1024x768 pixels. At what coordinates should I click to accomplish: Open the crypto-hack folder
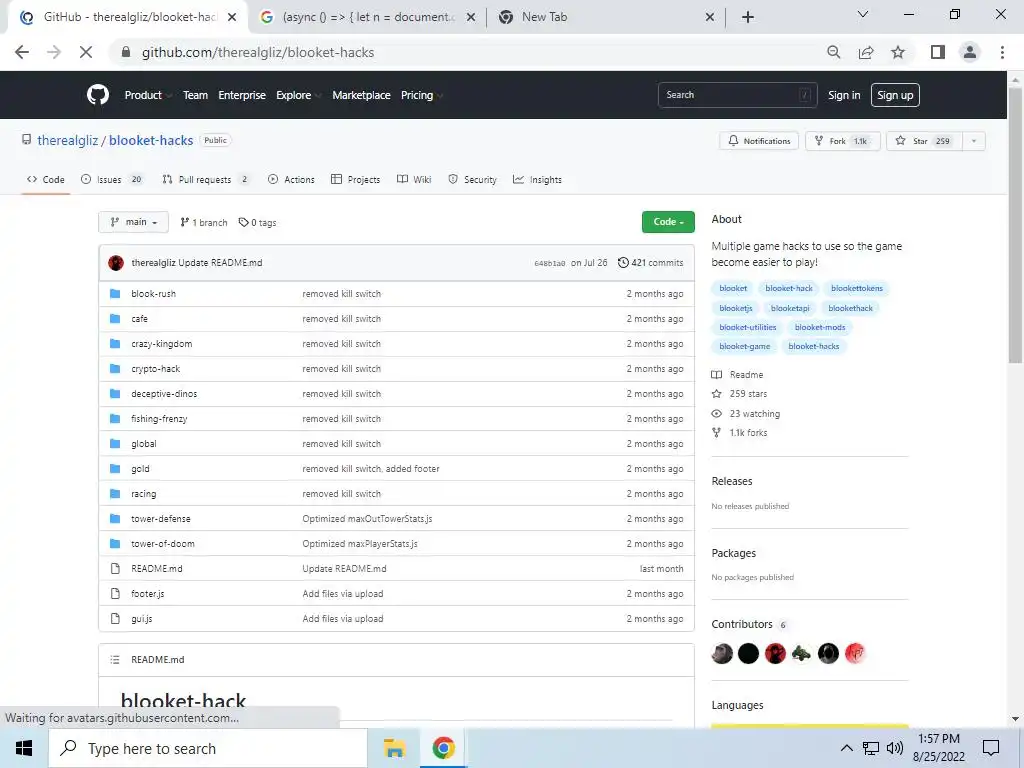(155, 369)
